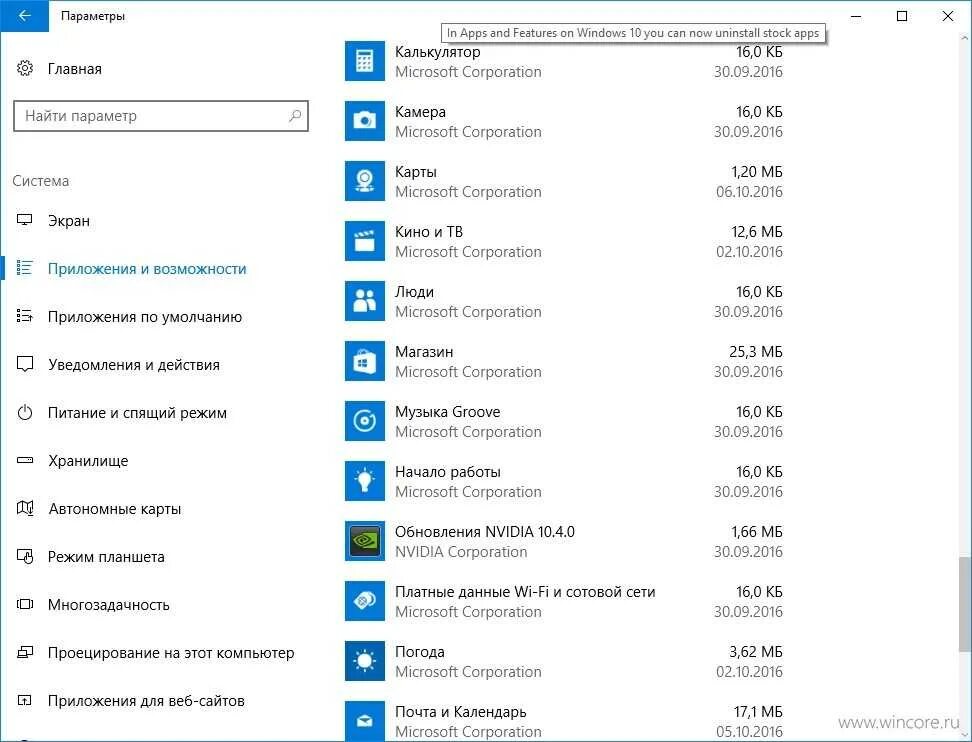Click the search magnifier icon
Viewport: 972px width, 742px height.
pos(295,116)
